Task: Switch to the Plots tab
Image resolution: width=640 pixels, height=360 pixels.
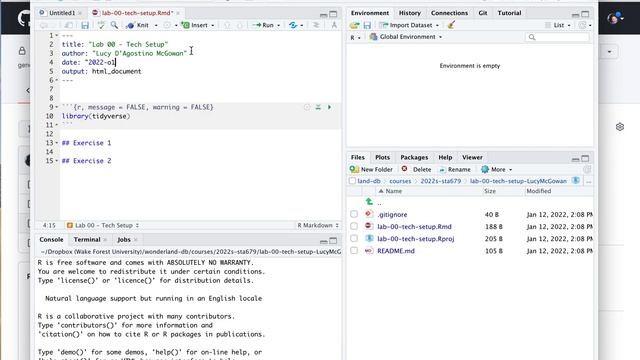Action: [382, 158]
